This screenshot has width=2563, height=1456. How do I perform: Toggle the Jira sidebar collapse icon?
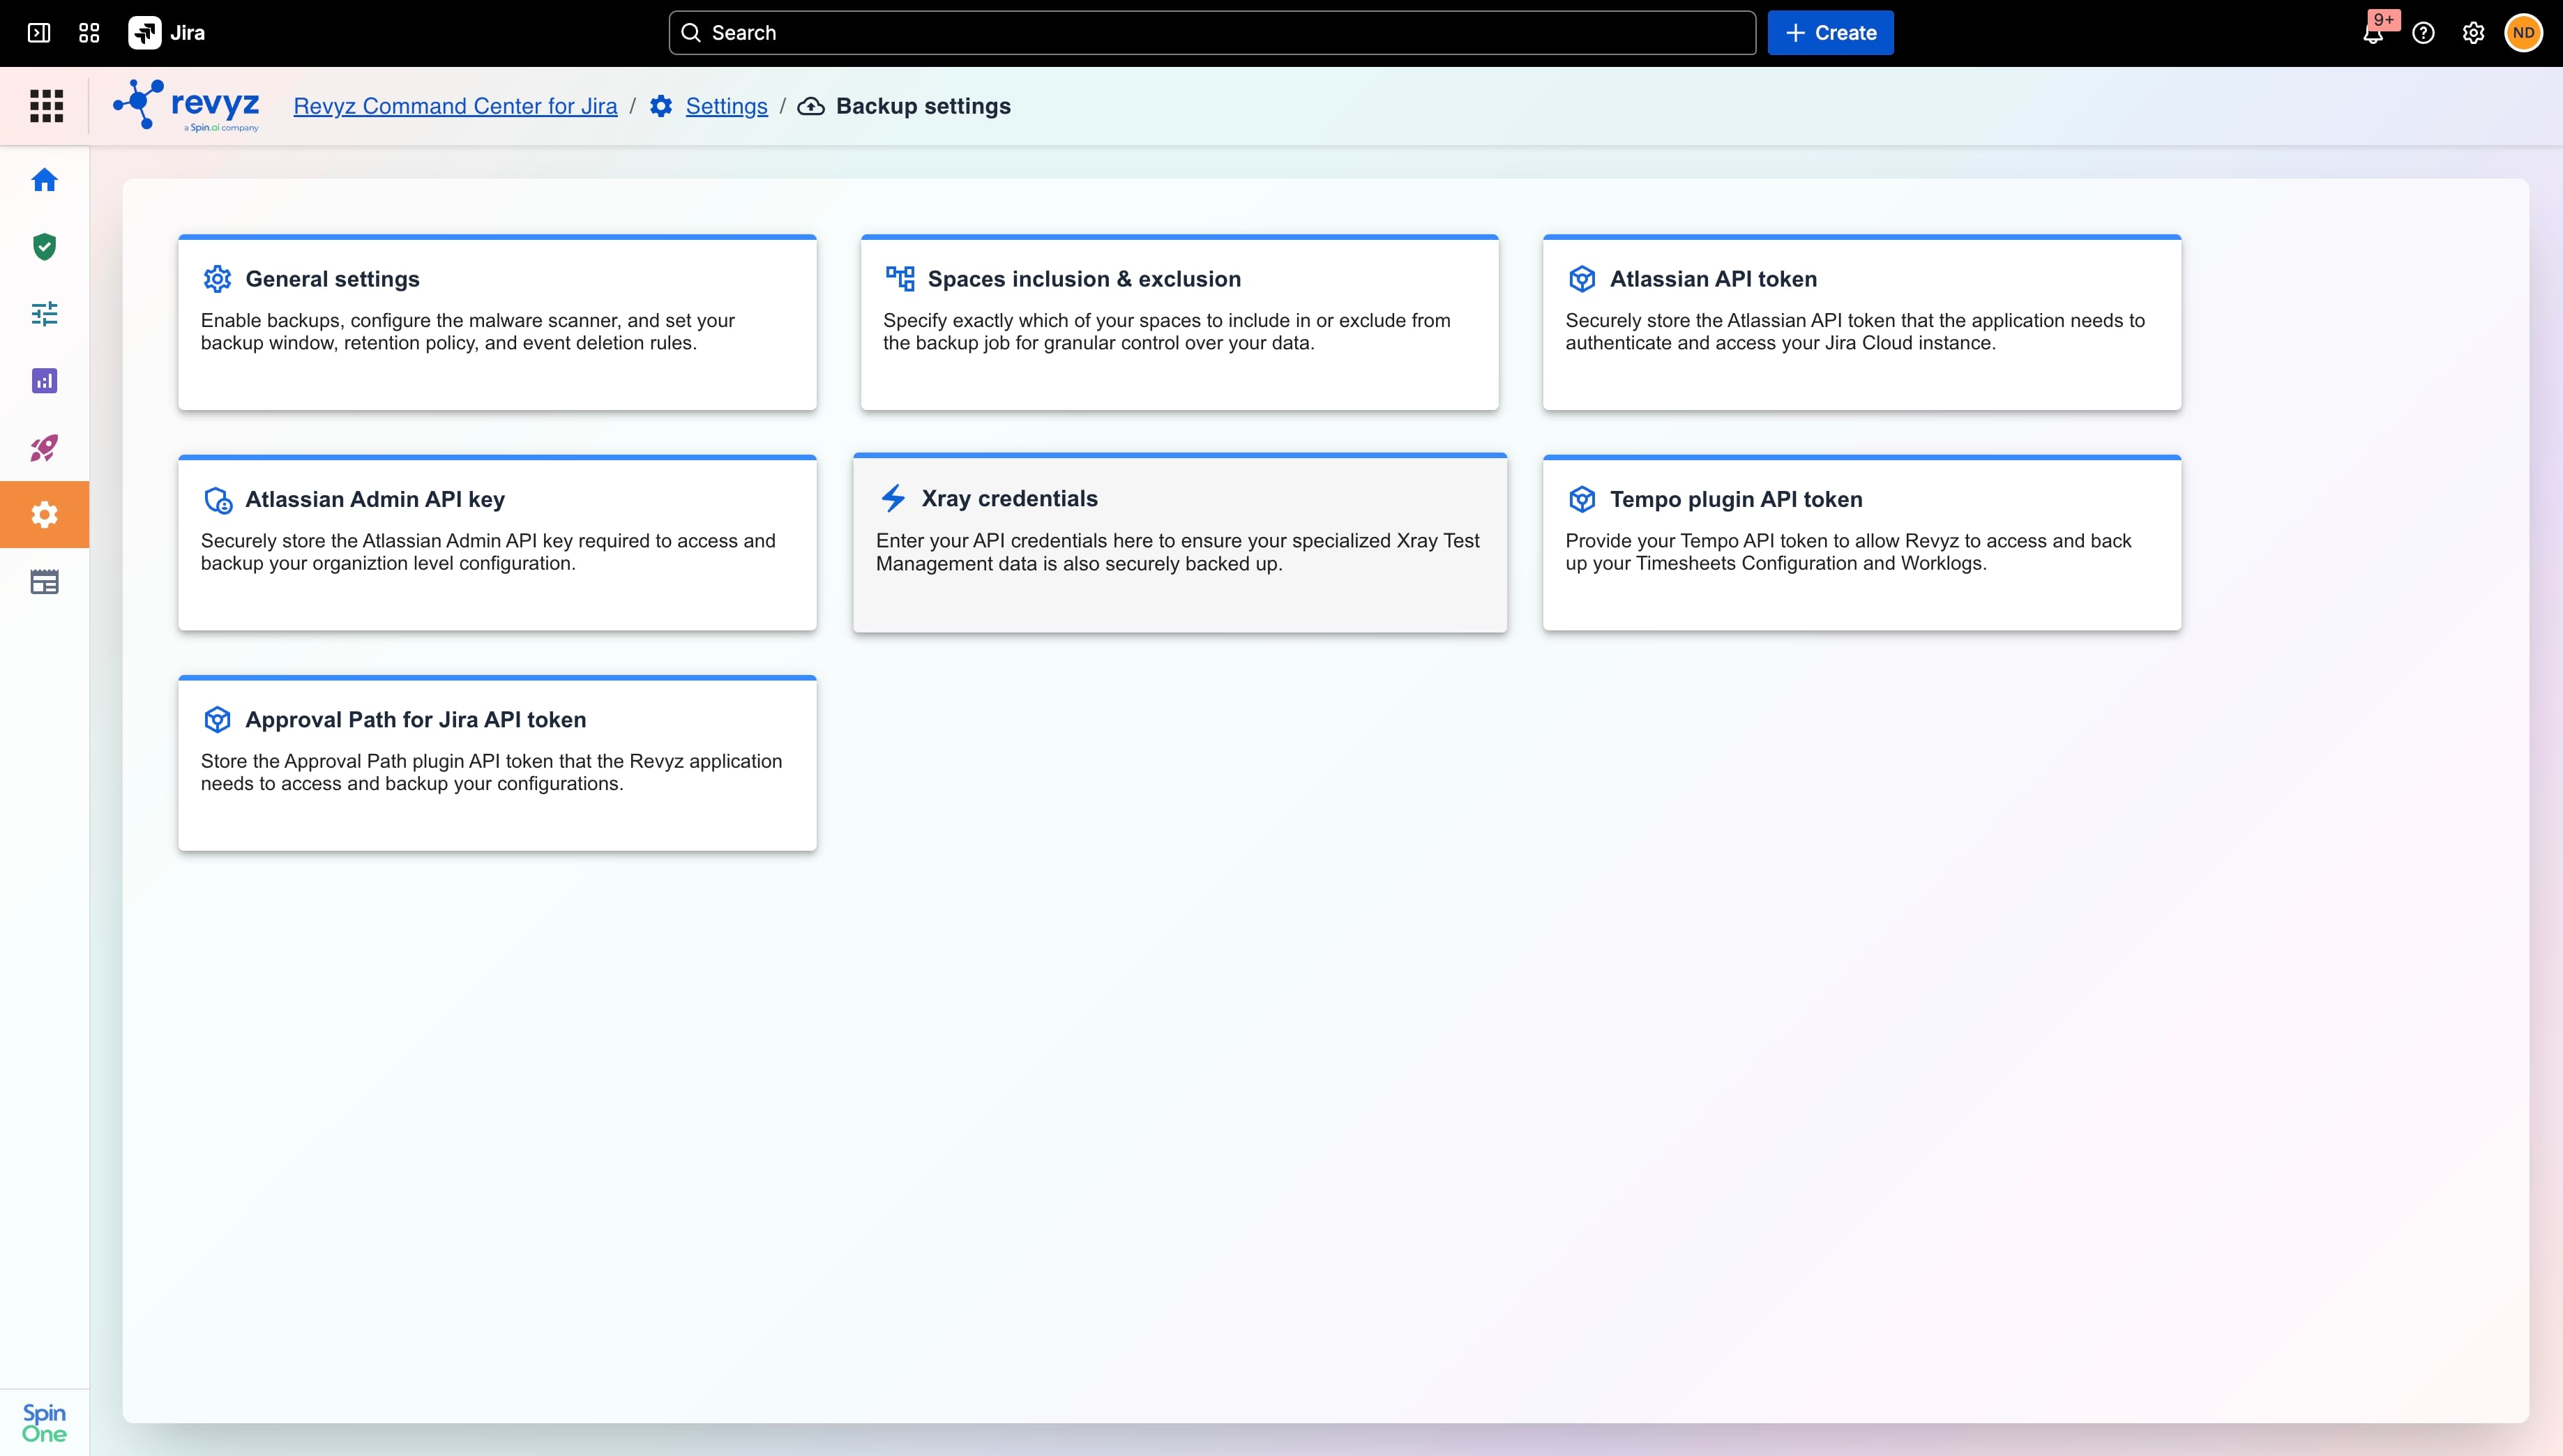(39, 33)
